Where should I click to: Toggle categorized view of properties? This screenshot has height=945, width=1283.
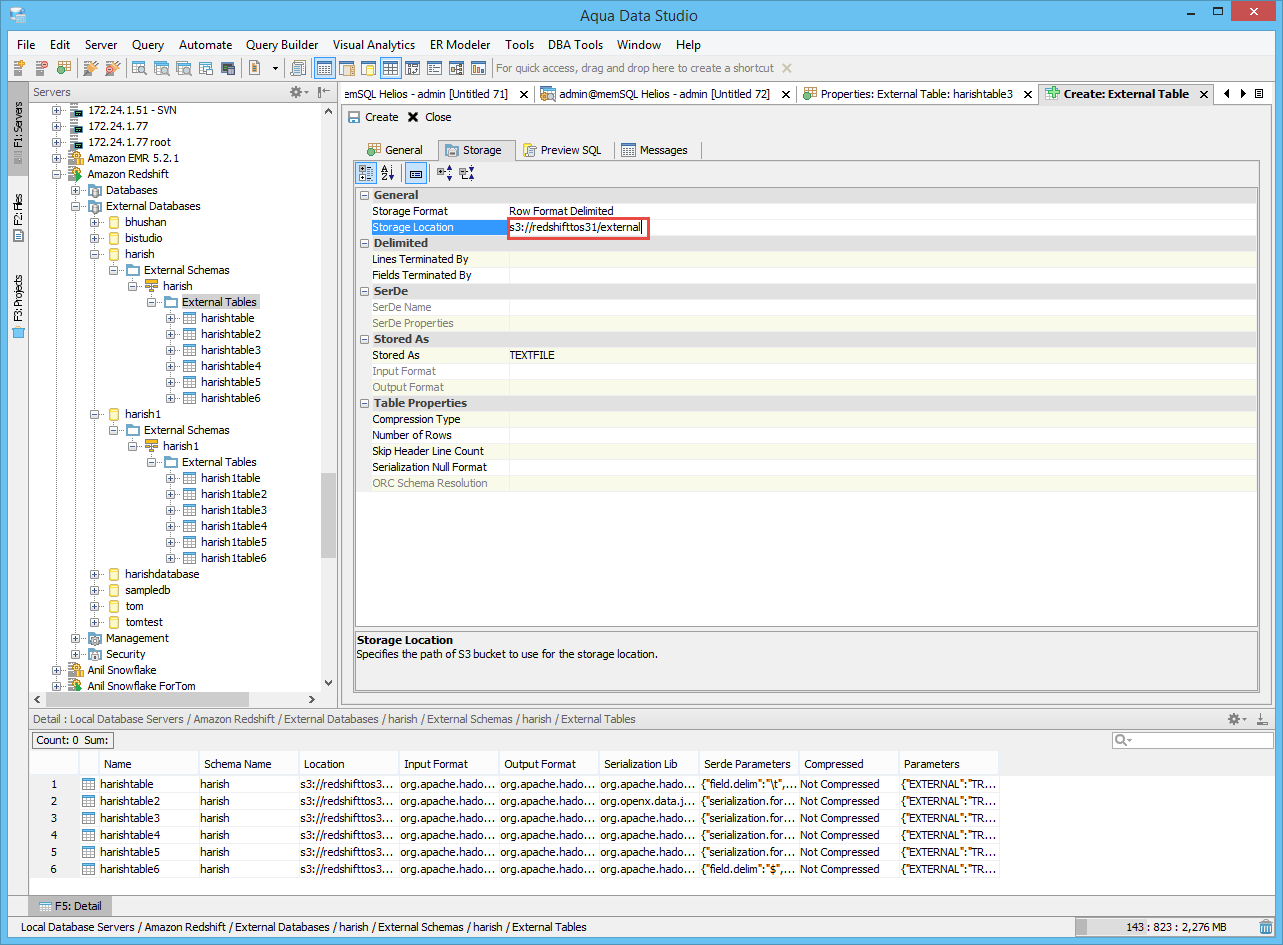coord(366,173)
